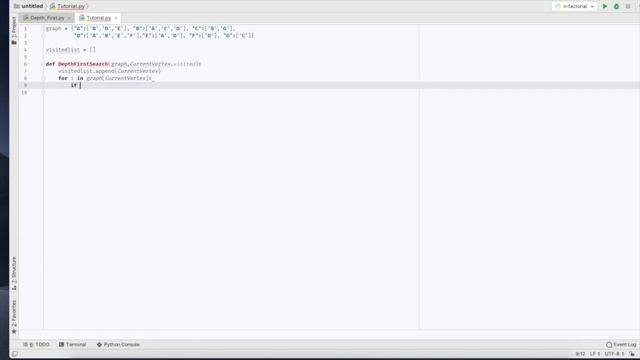Open the Structure tool window sidebar tab
This screenshot has height=360, width=640.
point(14,273)
